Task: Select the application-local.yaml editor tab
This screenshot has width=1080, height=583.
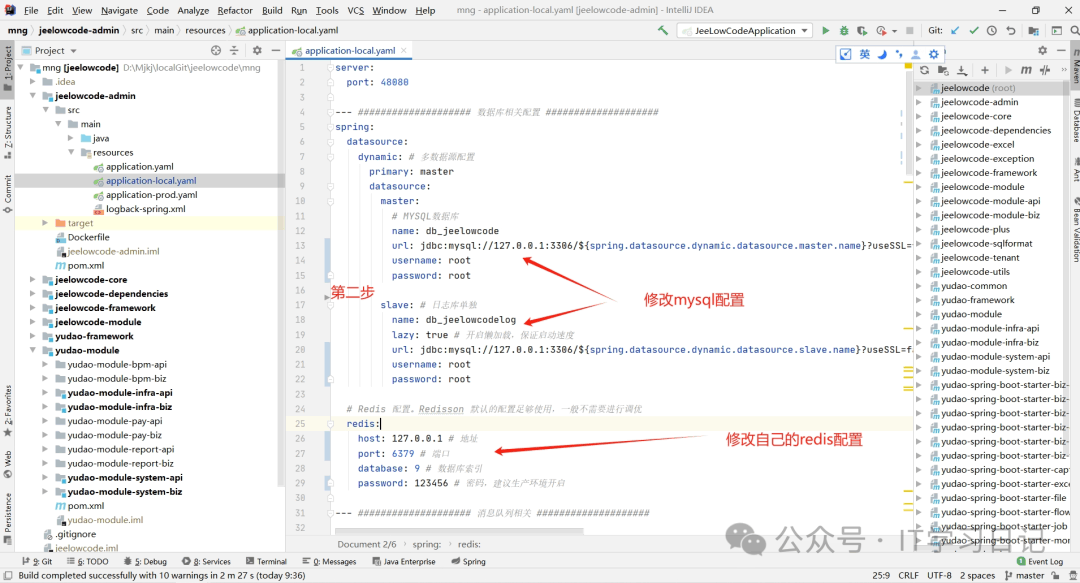Action: 350,50
